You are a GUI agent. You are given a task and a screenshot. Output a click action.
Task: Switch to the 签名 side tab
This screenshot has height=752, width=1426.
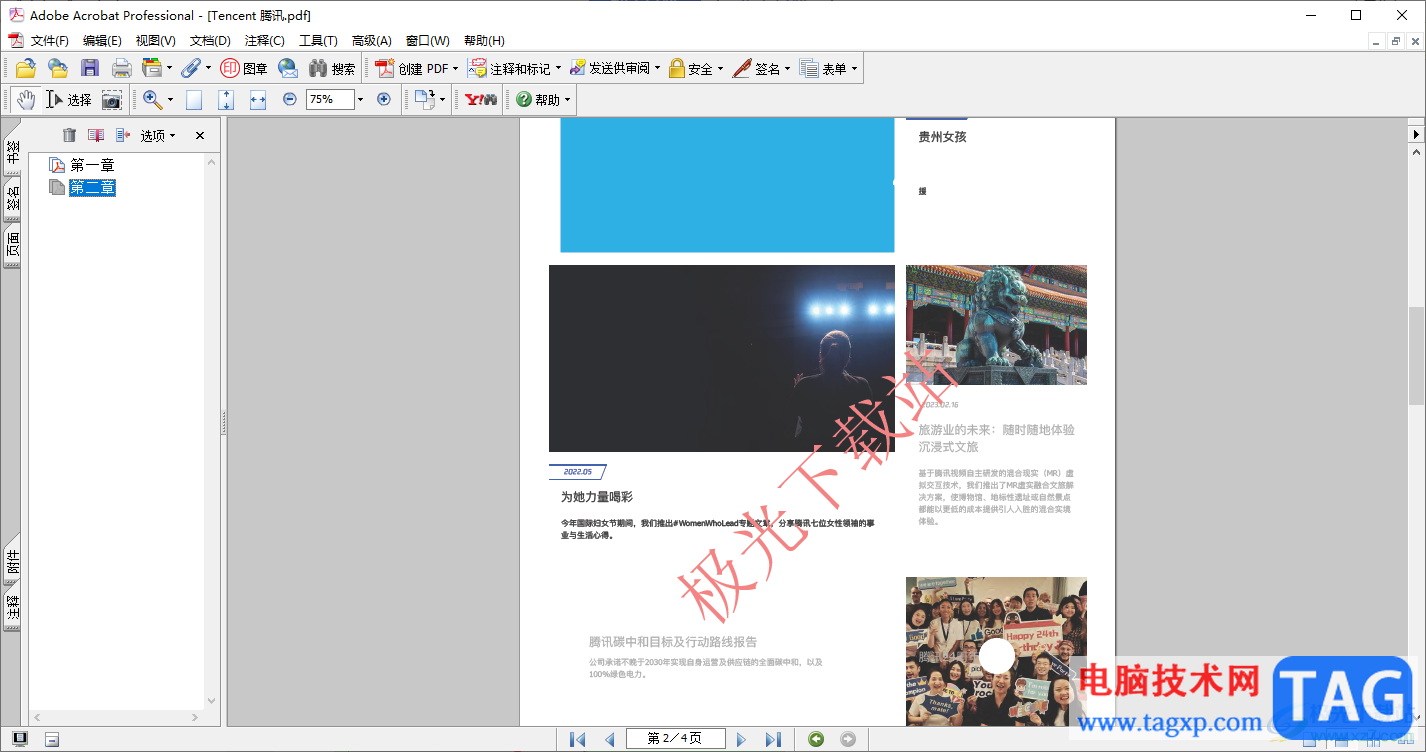12,199
